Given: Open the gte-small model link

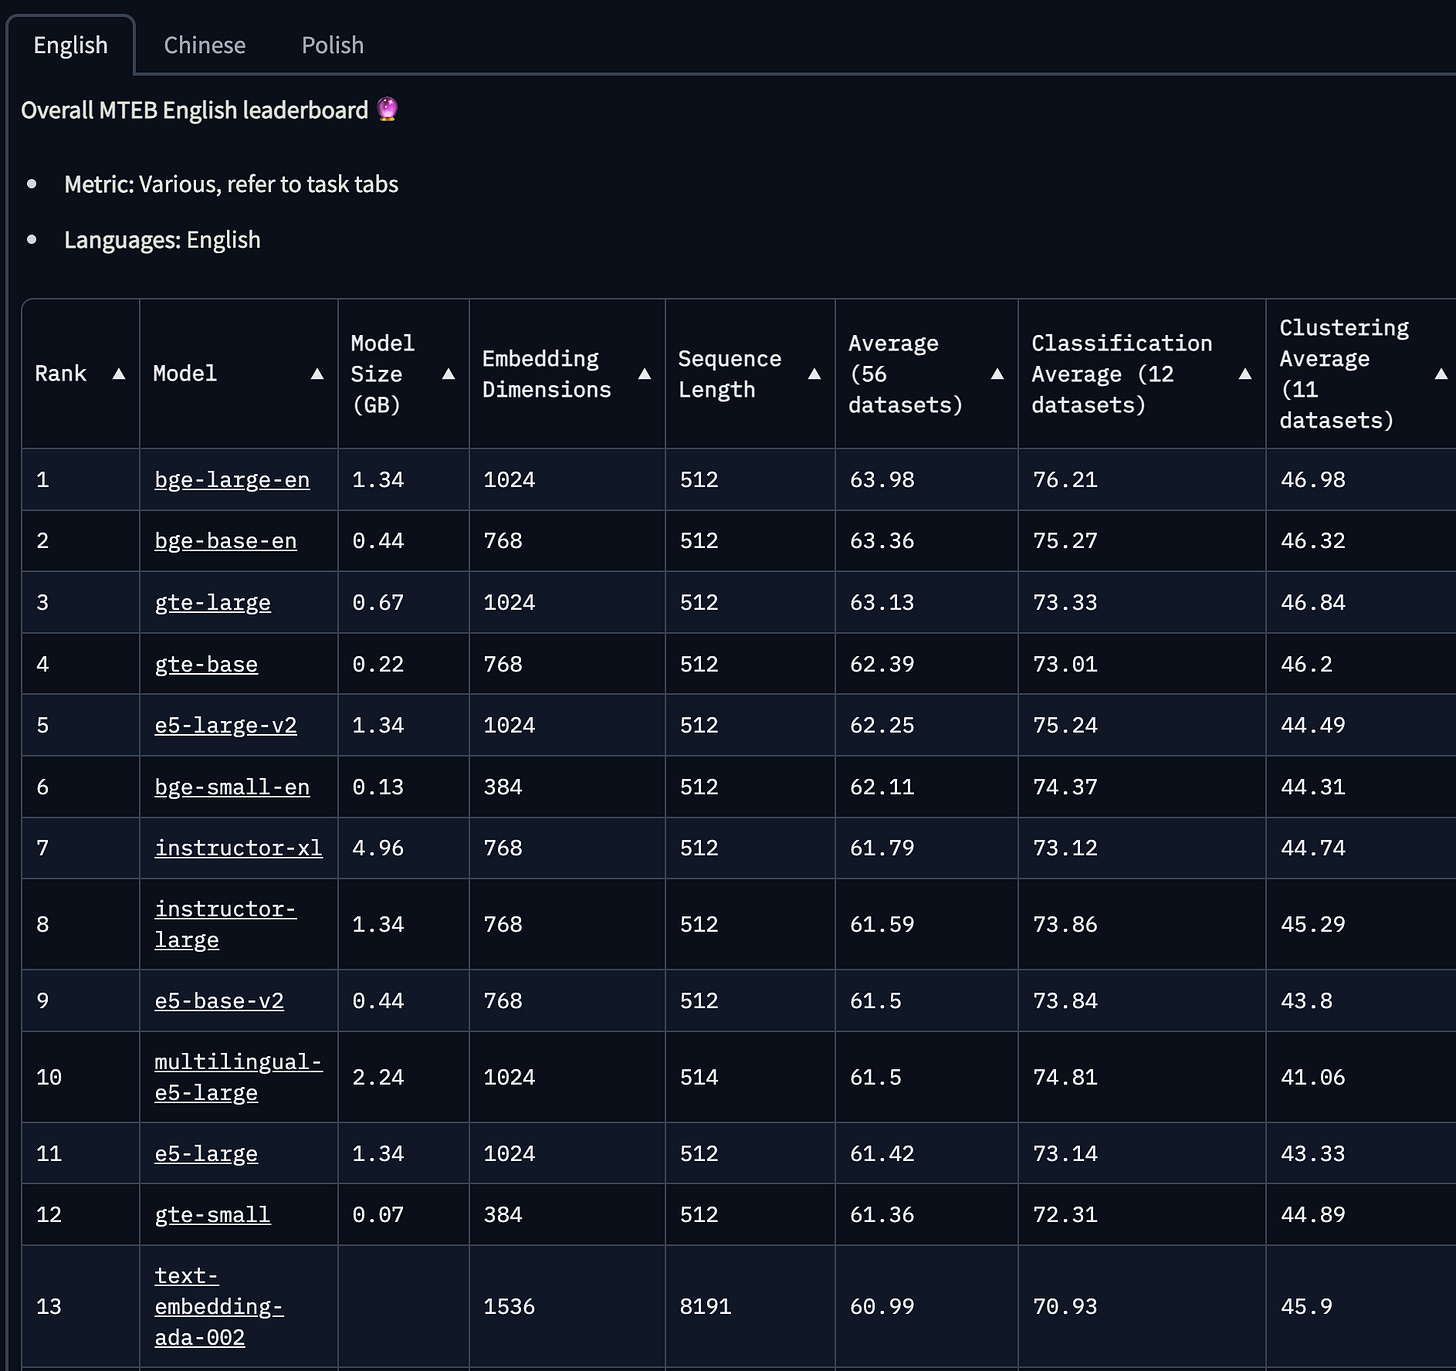Looking at the screenshot, I should click(x=213, y=1215).
